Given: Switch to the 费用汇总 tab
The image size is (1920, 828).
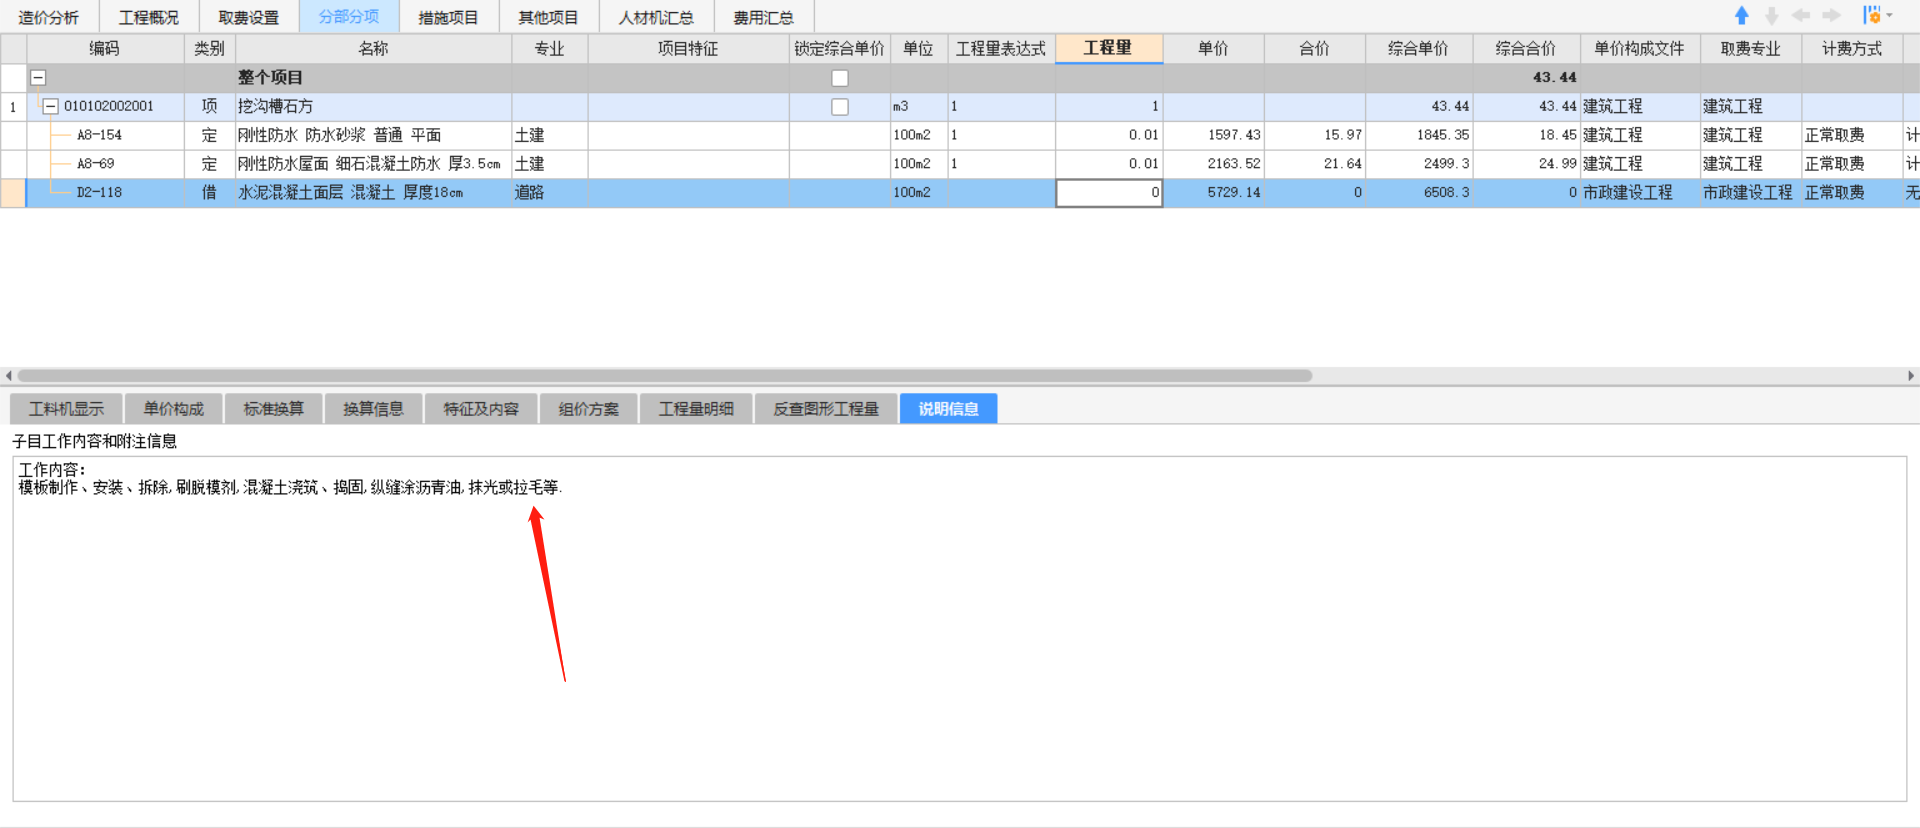Looking at the screenshot, I should click(x=764, y=17).
